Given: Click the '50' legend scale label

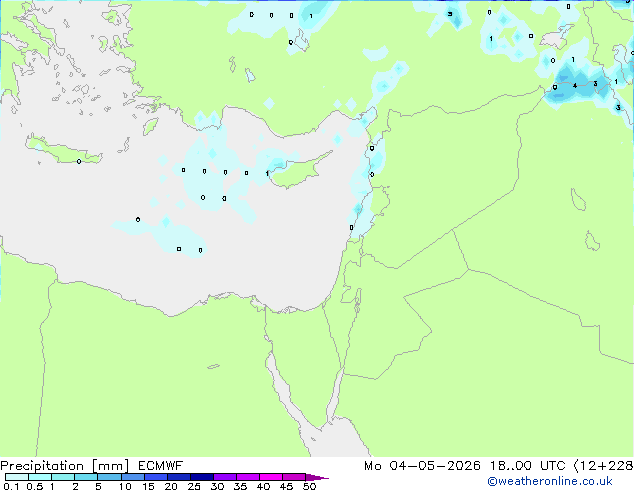Looking at the screenshot, I should click(x=309, y=486).
